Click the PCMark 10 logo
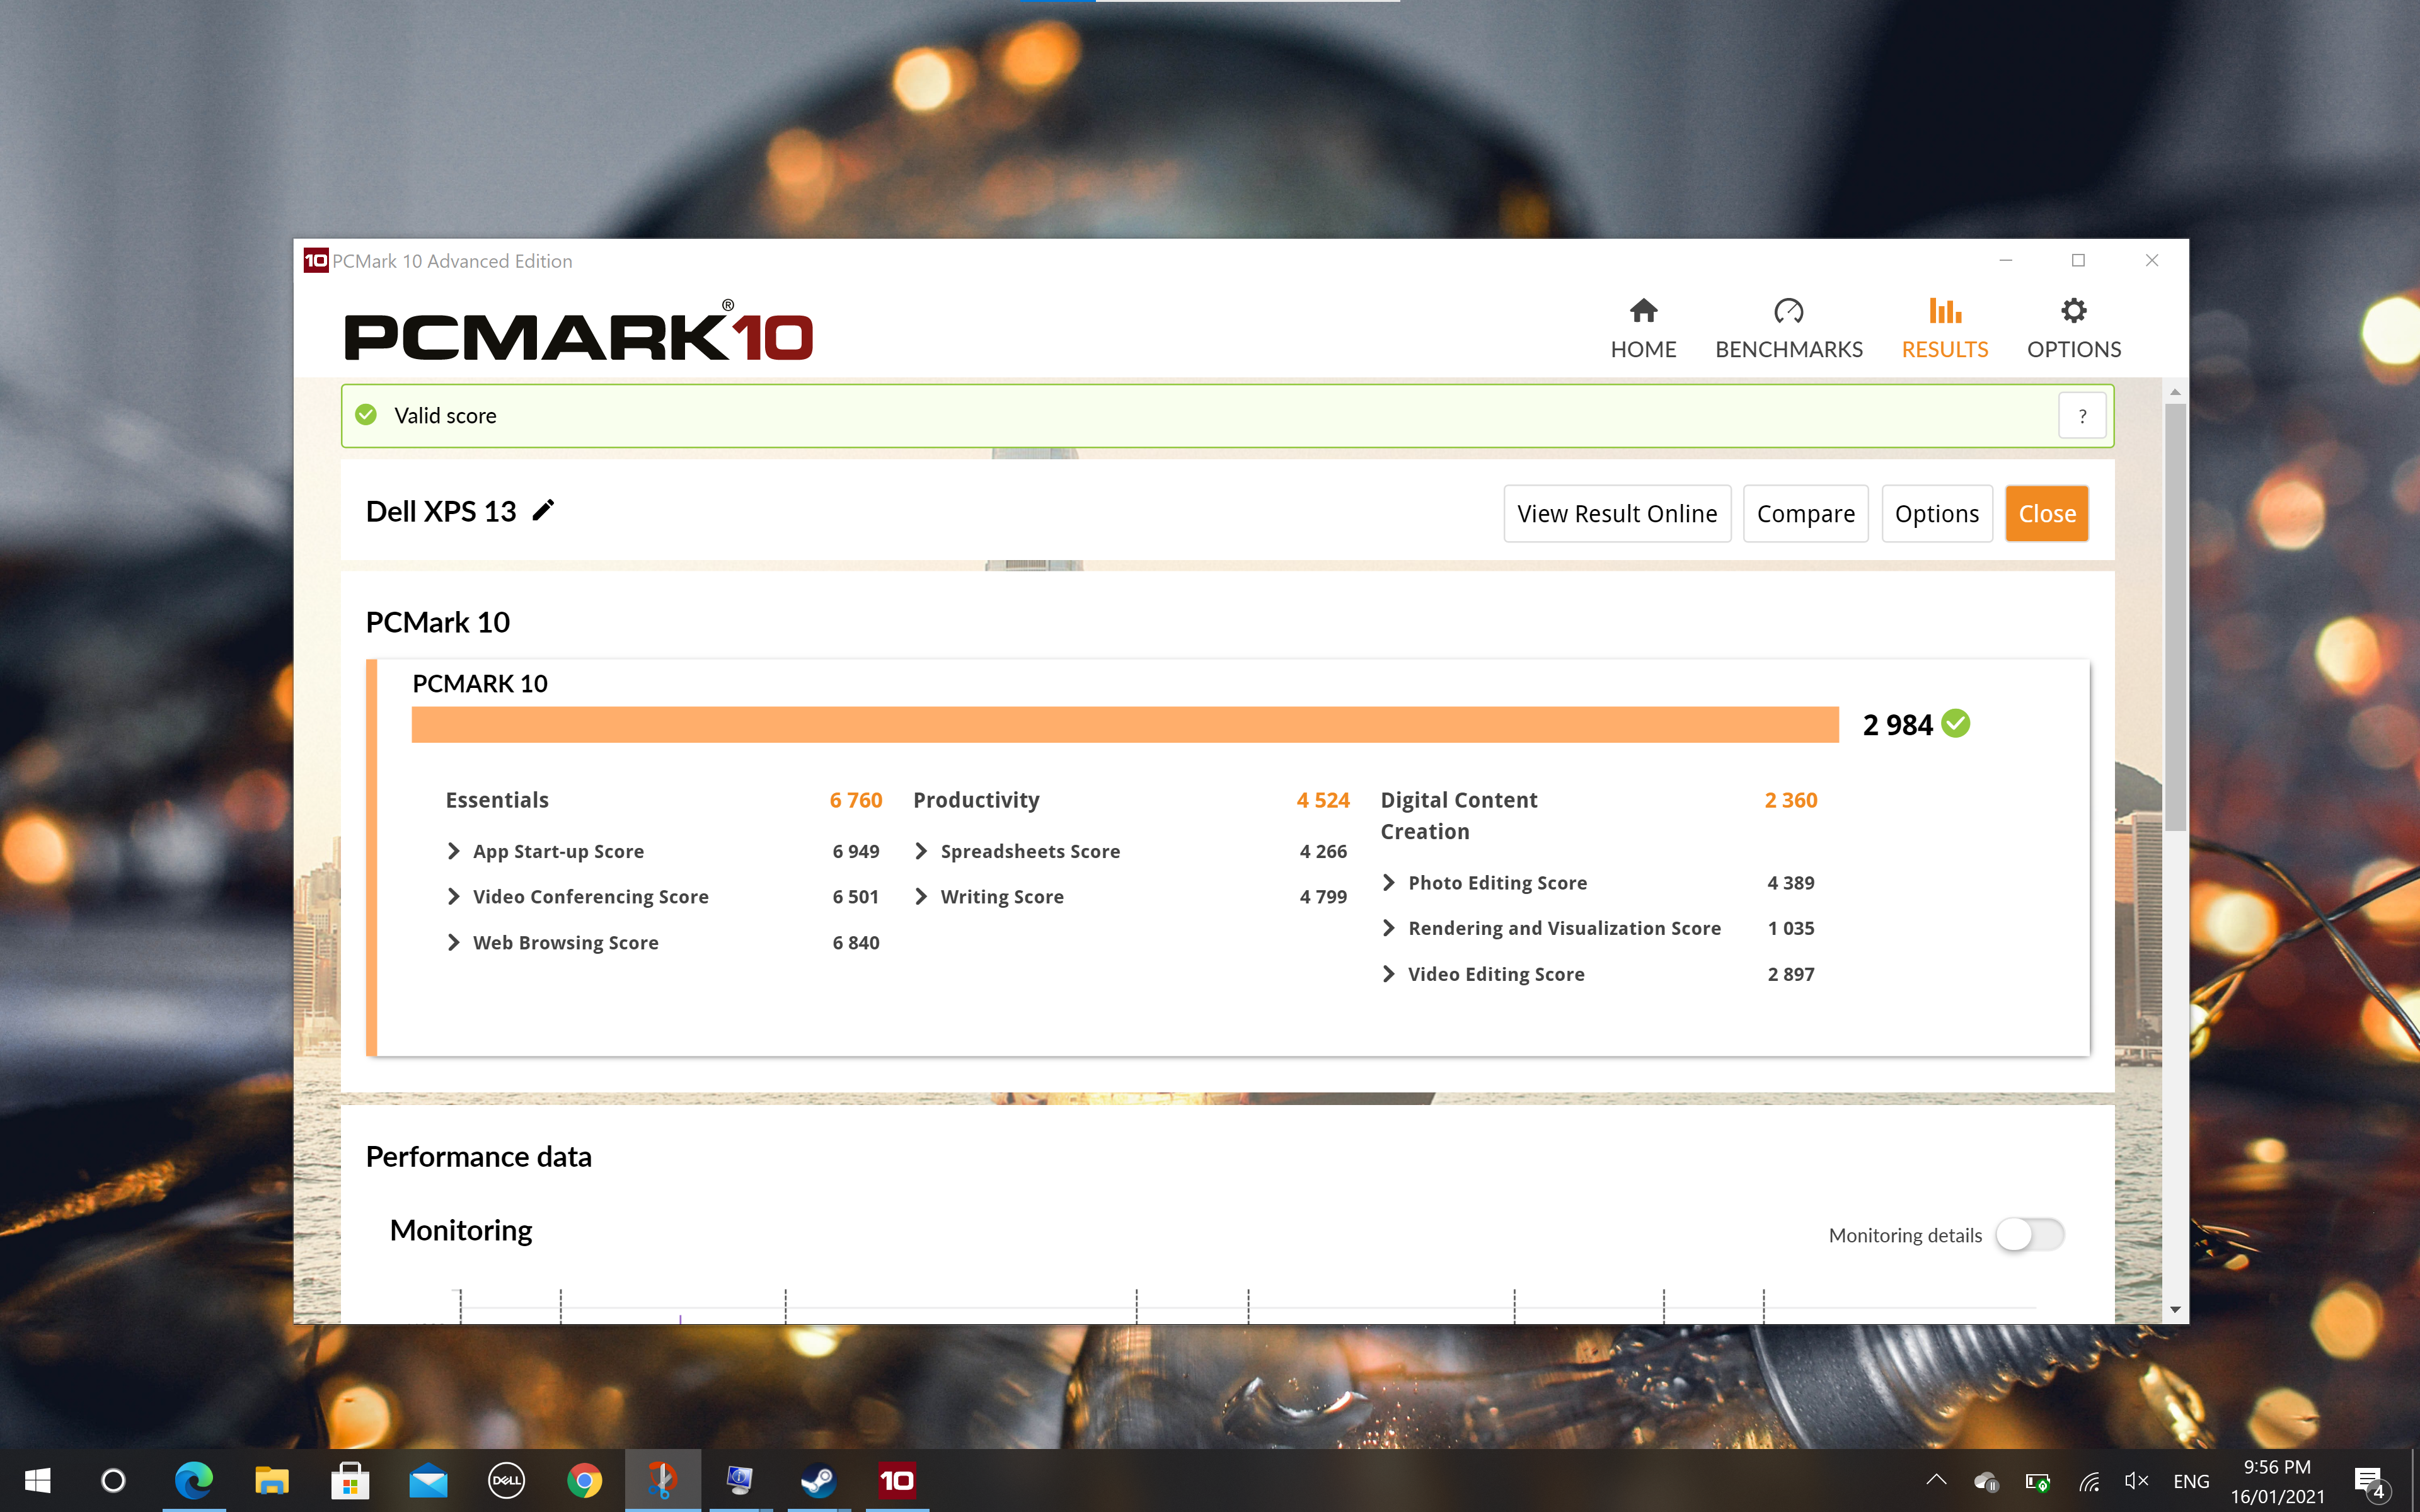 (x=578, y=331)
